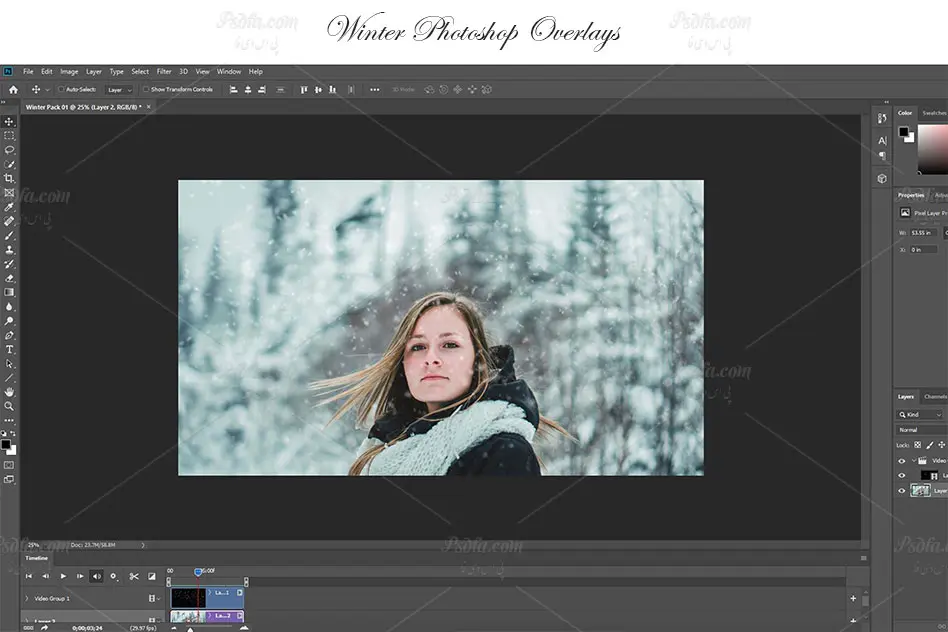948x632 pixels.
Task: Select the Rectangular Marquee tool
Action: point(9,136)
